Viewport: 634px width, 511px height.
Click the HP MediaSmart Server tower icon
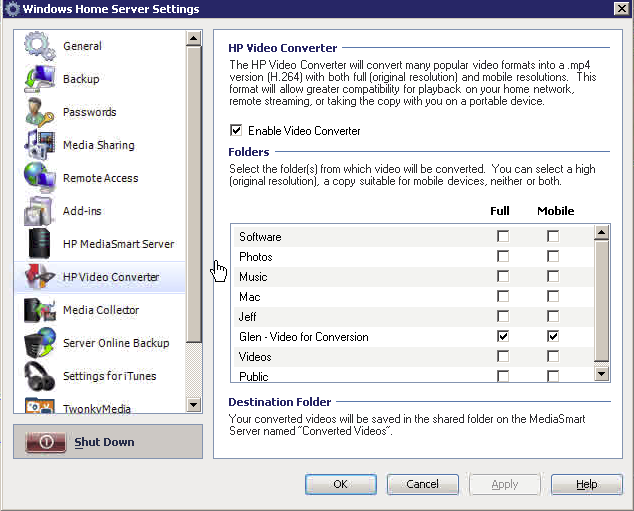(x=39, y=244)
